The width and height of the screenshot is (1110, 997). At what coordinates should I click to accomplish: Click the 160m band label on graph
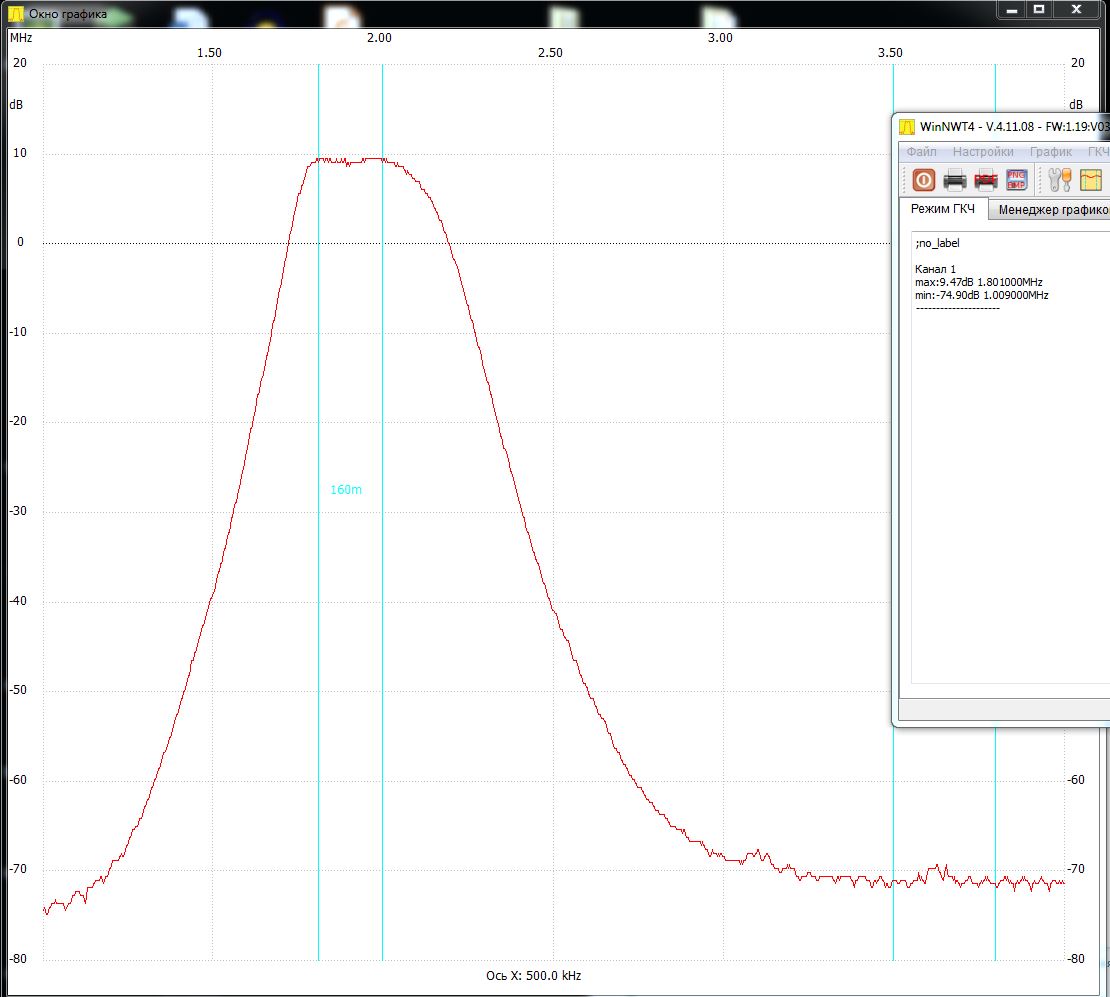(x=346, y=489)
